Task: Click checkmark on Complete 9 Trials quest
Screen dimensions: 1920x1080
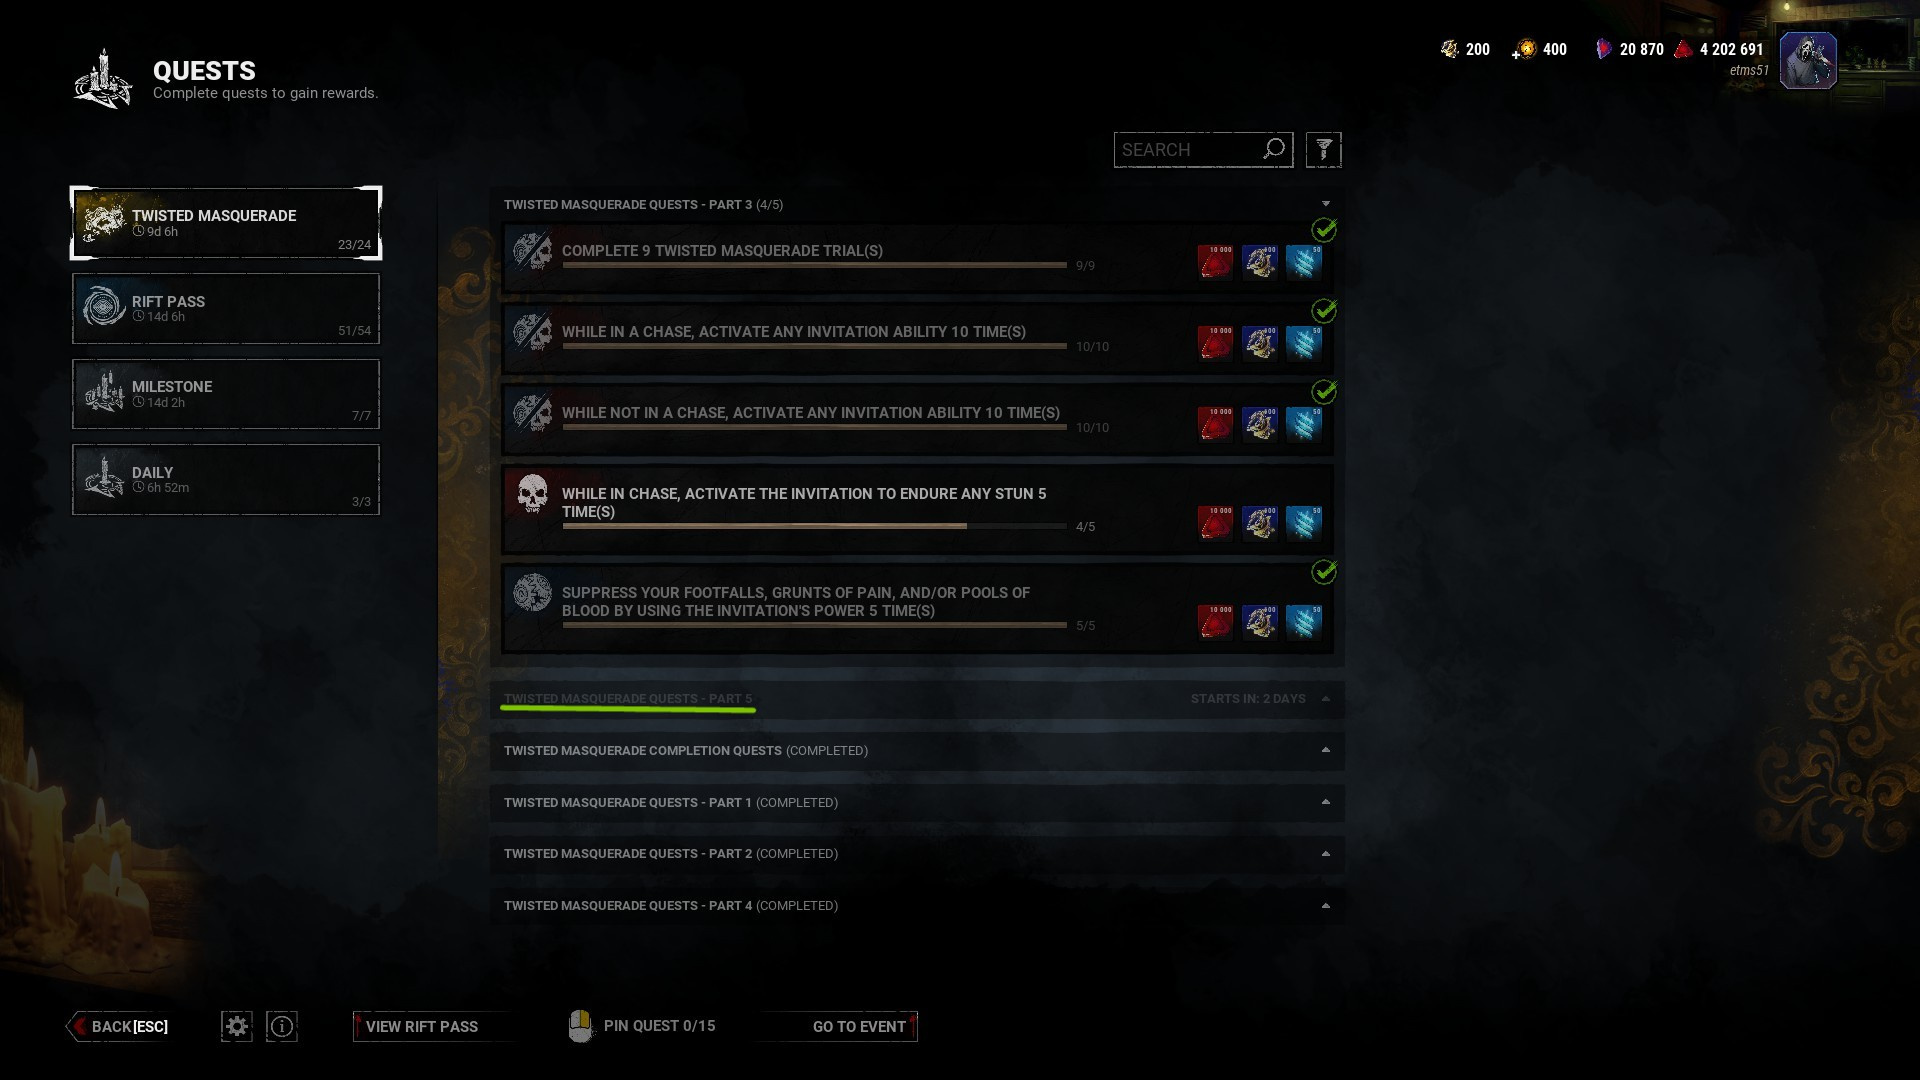Action: [1324, 230]
